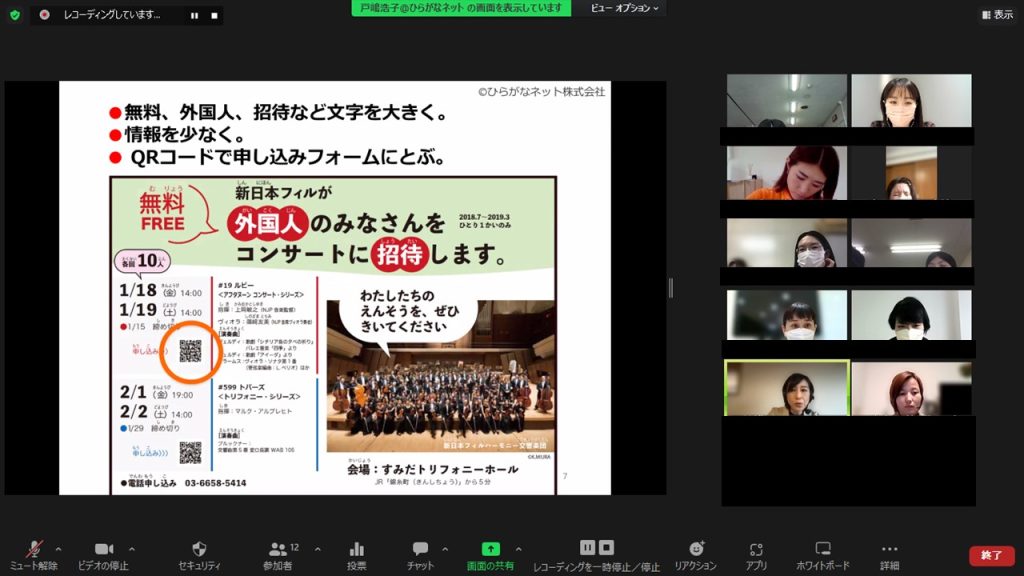Click the phone number 03-6658-5414
The image size is (1024, 576).
[x=216, y=483]
